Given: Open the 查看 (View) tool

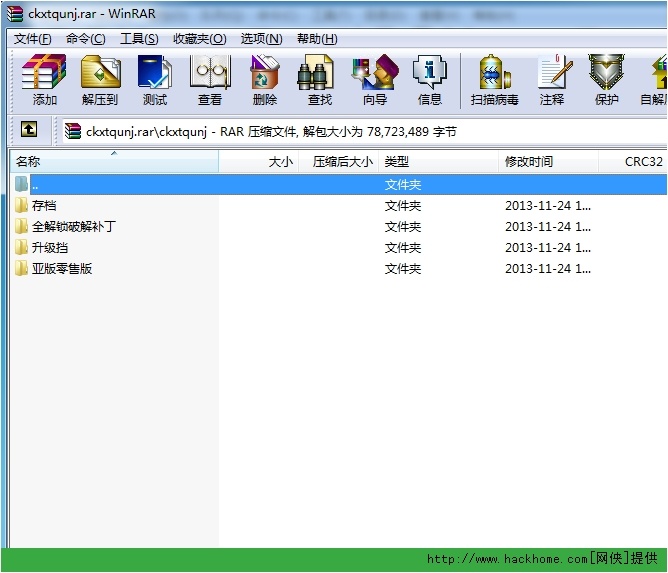Looking at the screenshot, I should 210,80.
